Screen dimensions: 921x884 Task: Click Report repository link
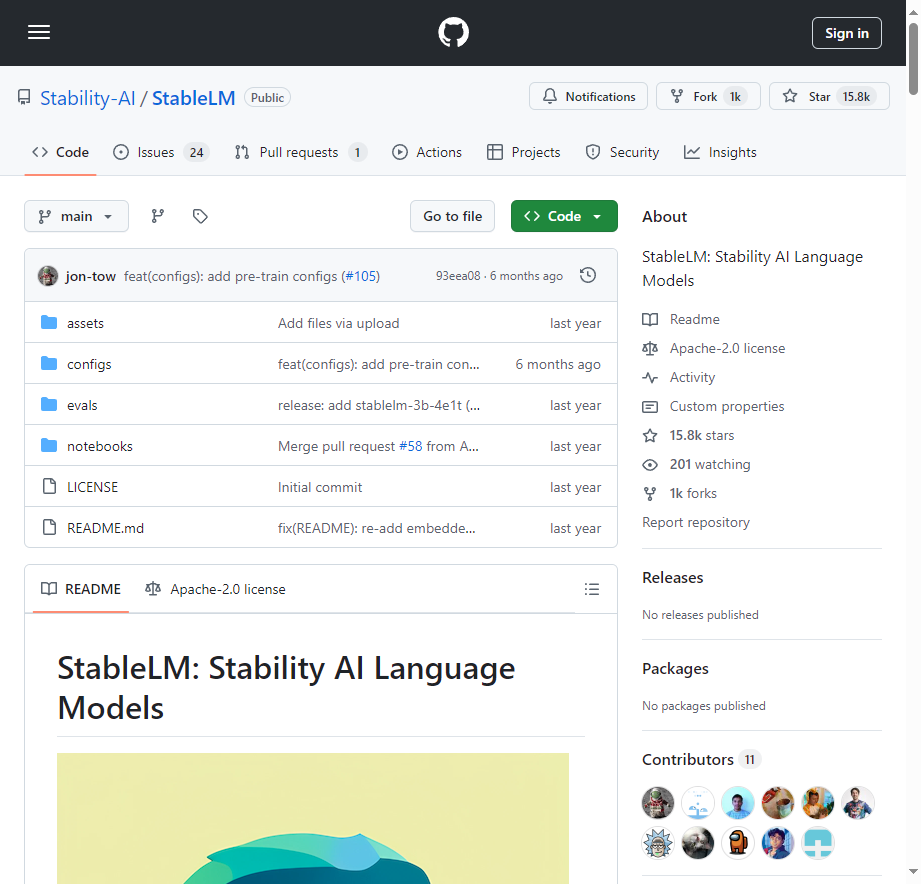(x=695, y=522)
